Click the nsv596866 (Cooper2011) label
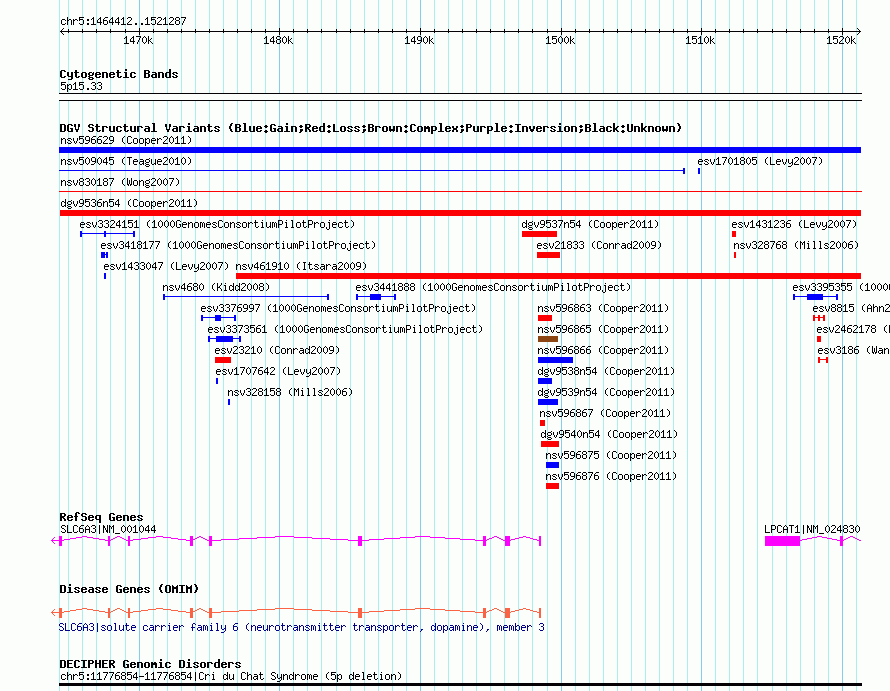The width and height of the screenshot is (890, 691). (x=603, y=350)
